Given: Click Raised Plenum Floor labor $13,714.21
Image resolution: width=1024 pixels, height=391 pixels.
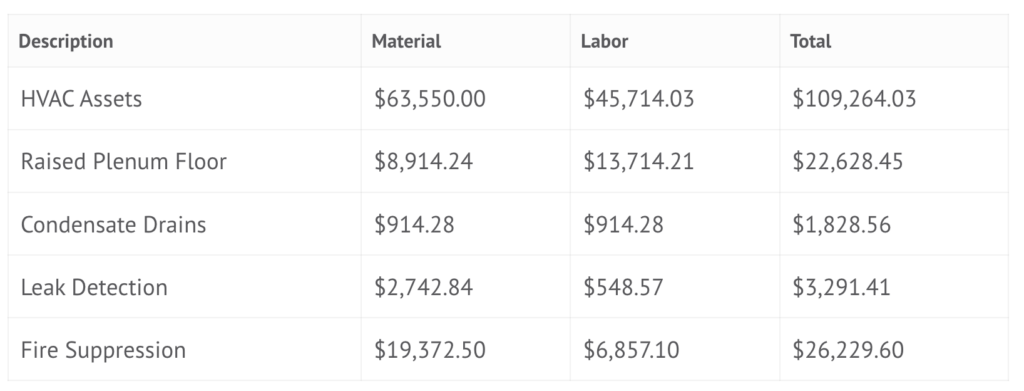Looking at the screenshot, I should coord(639,161).
